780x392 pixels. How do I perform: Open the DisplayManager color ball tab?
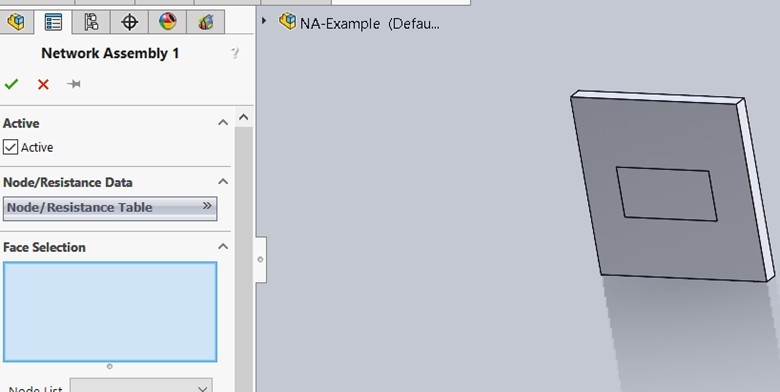coord(168,22)
